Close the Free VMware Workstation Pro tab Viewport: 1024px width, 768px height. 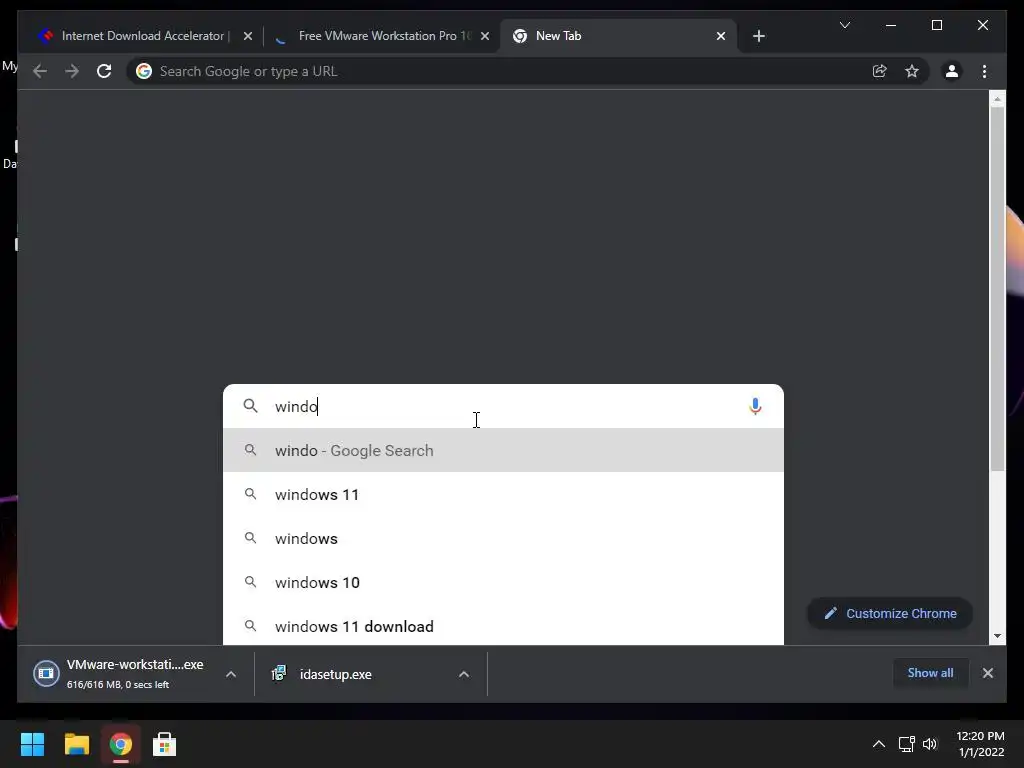(x=485, y=36)
